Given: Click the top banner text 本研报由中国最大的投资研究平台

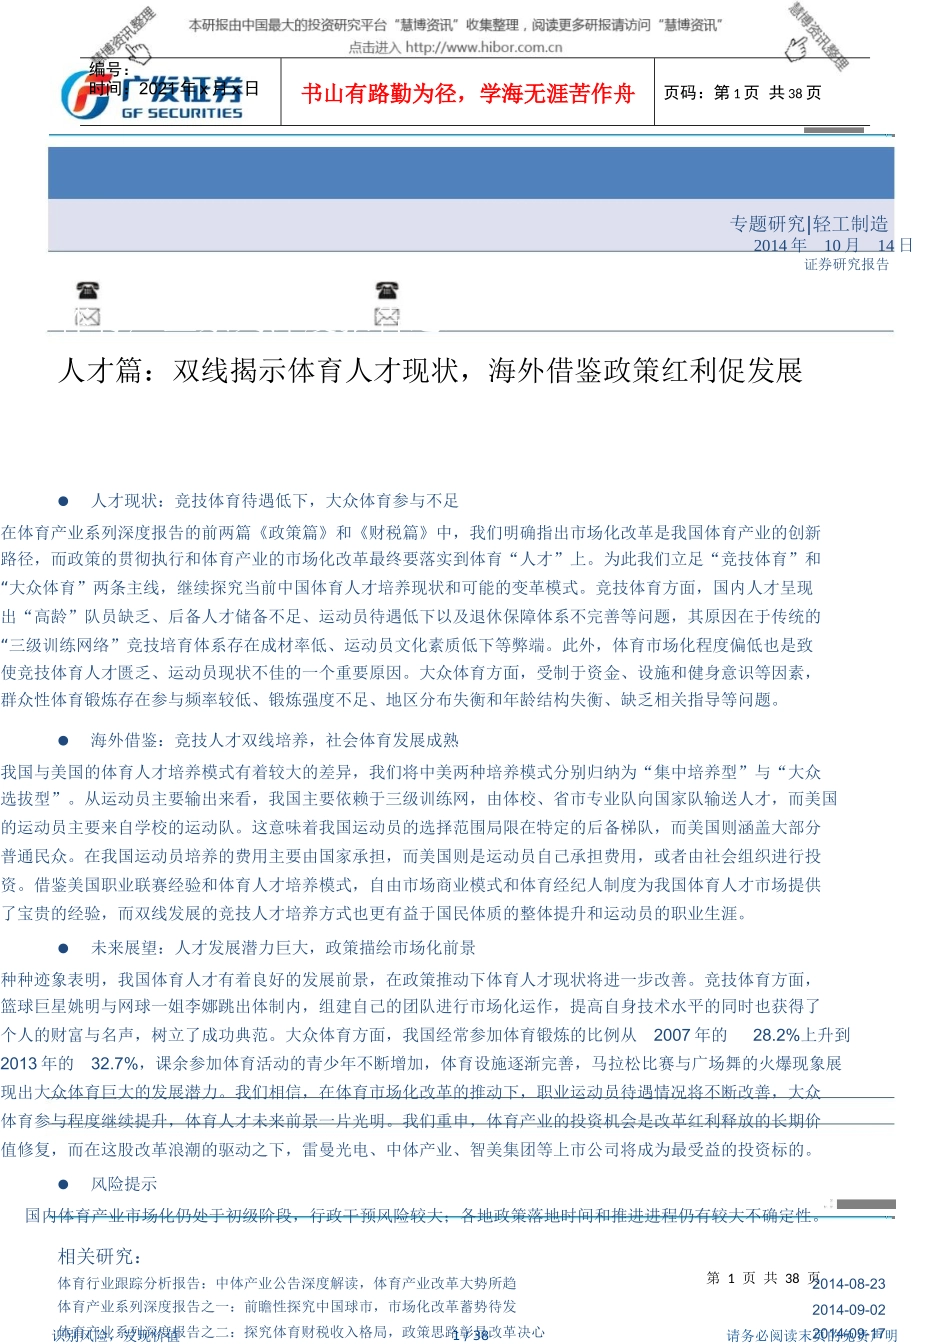Looking at the screenshot, I should [455, 25].
